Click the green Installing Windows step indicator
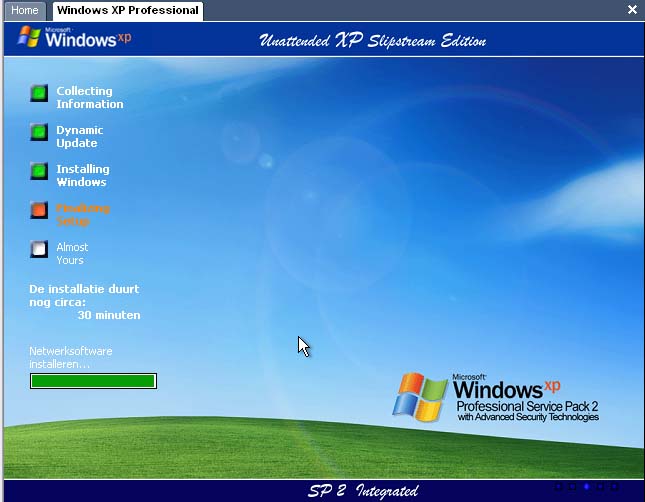The height and width of the screenshot is (502, 645). click(39, 171)
